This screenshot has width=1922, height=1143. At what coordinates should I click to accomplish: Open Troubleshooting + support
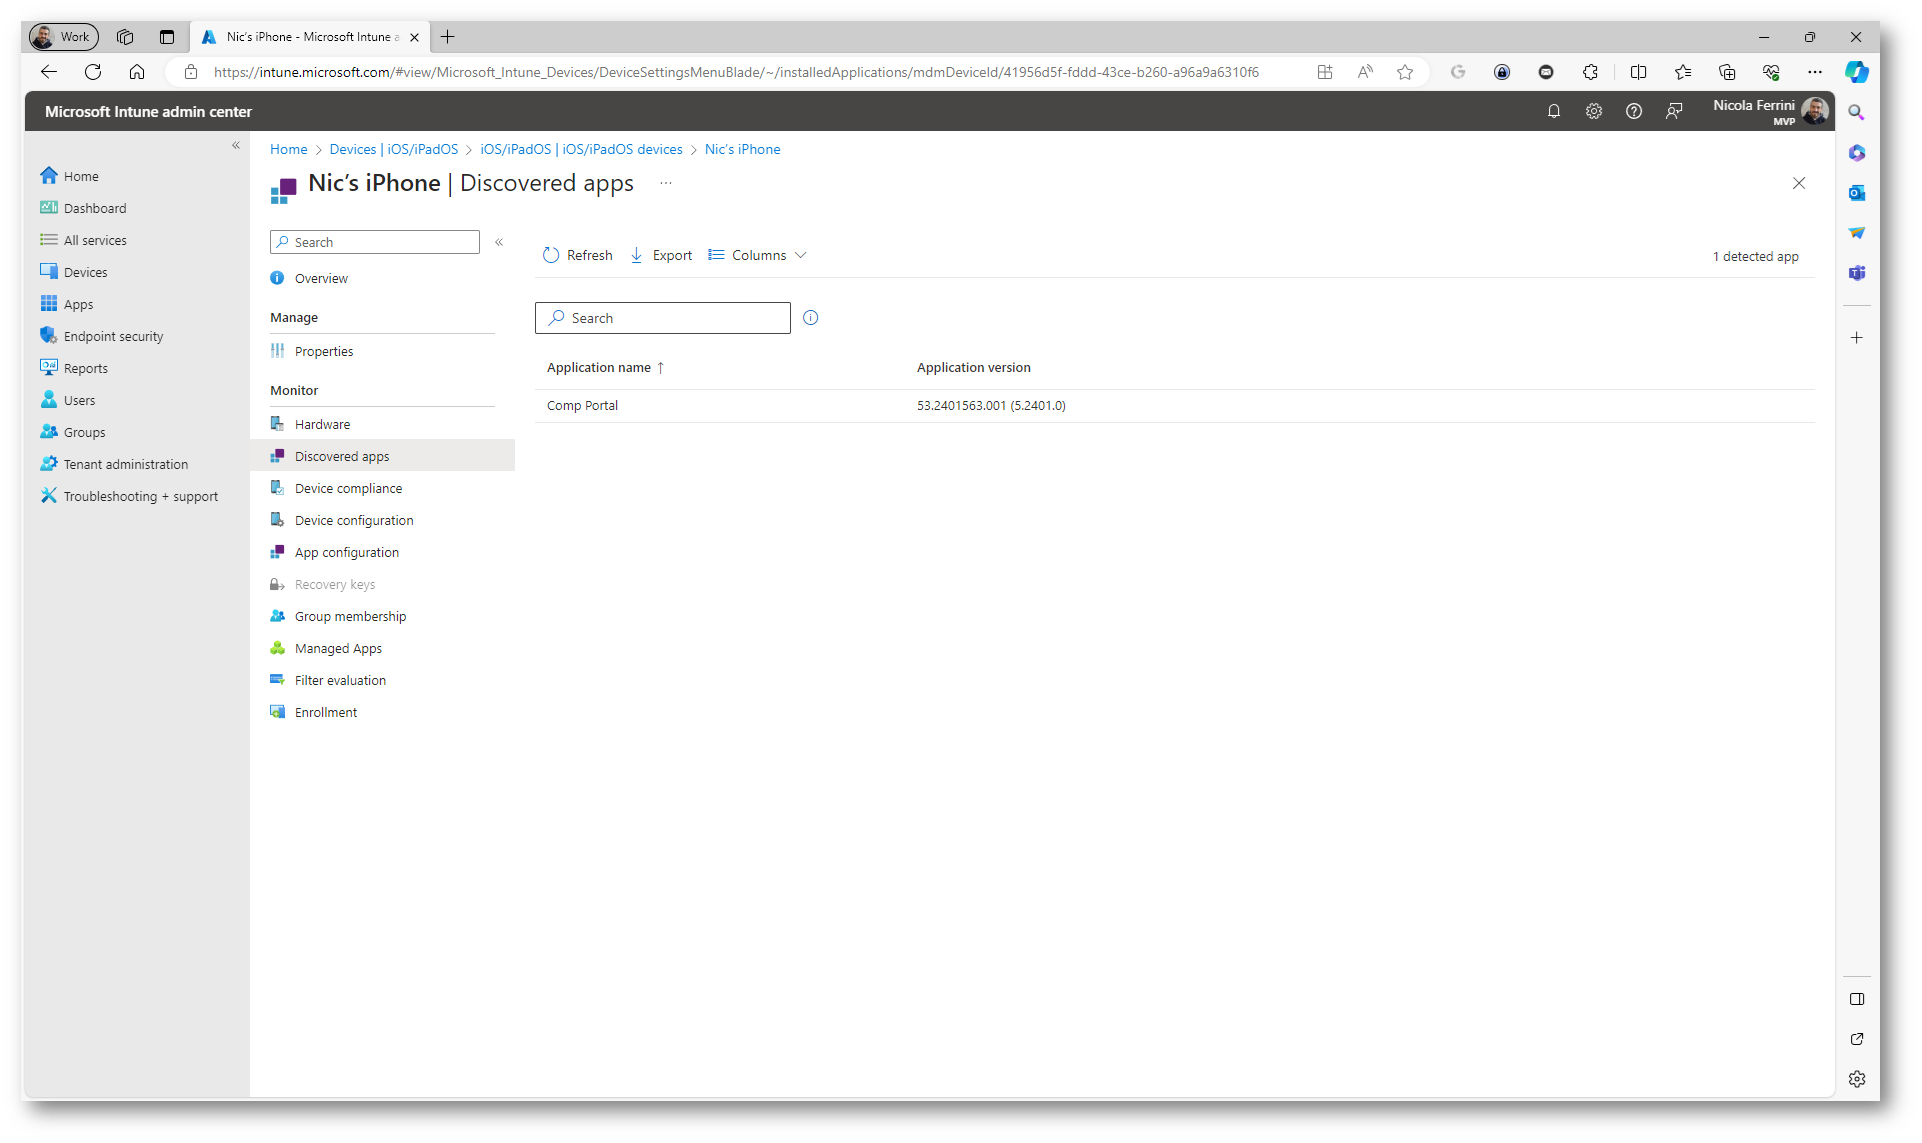(128, 496)
